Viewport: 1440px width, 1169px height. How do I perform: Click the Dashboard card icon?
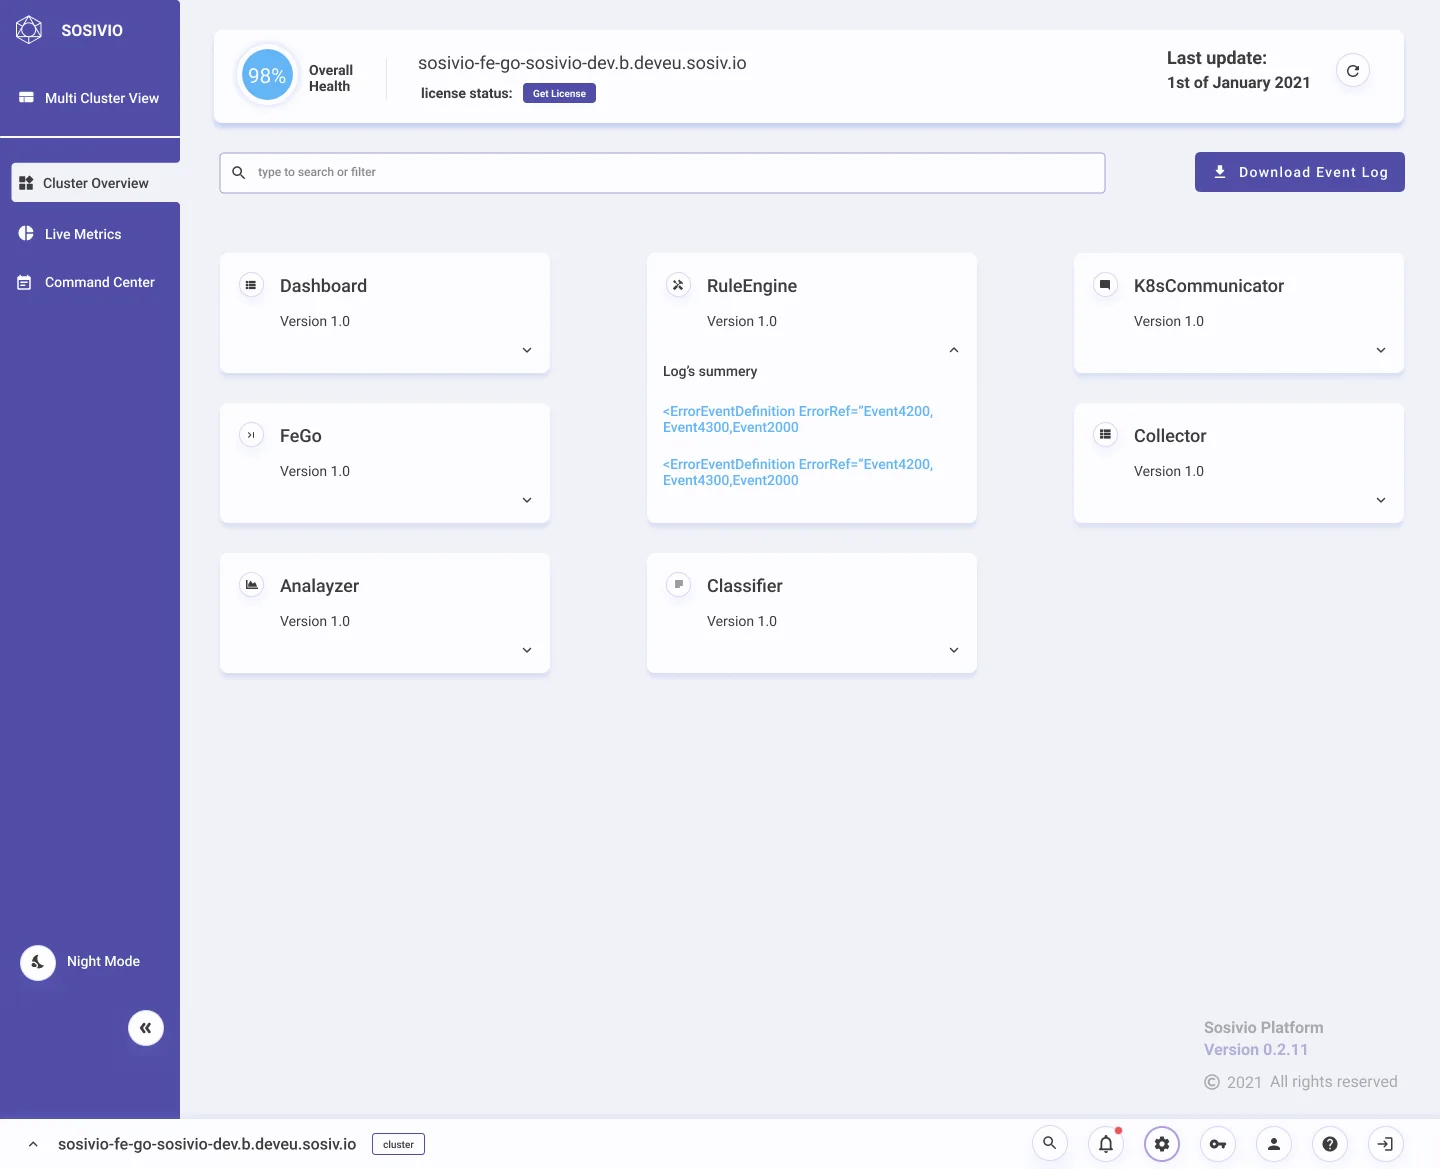251,285
